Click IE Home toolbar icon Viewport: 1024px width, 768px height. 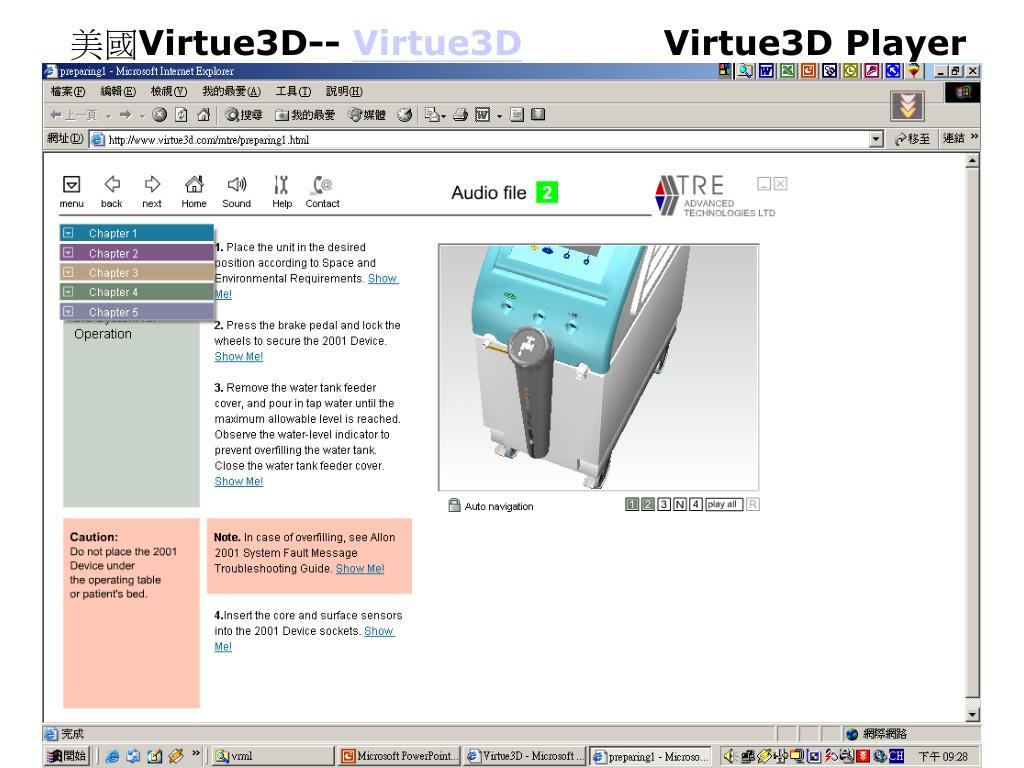coord(204,115)
